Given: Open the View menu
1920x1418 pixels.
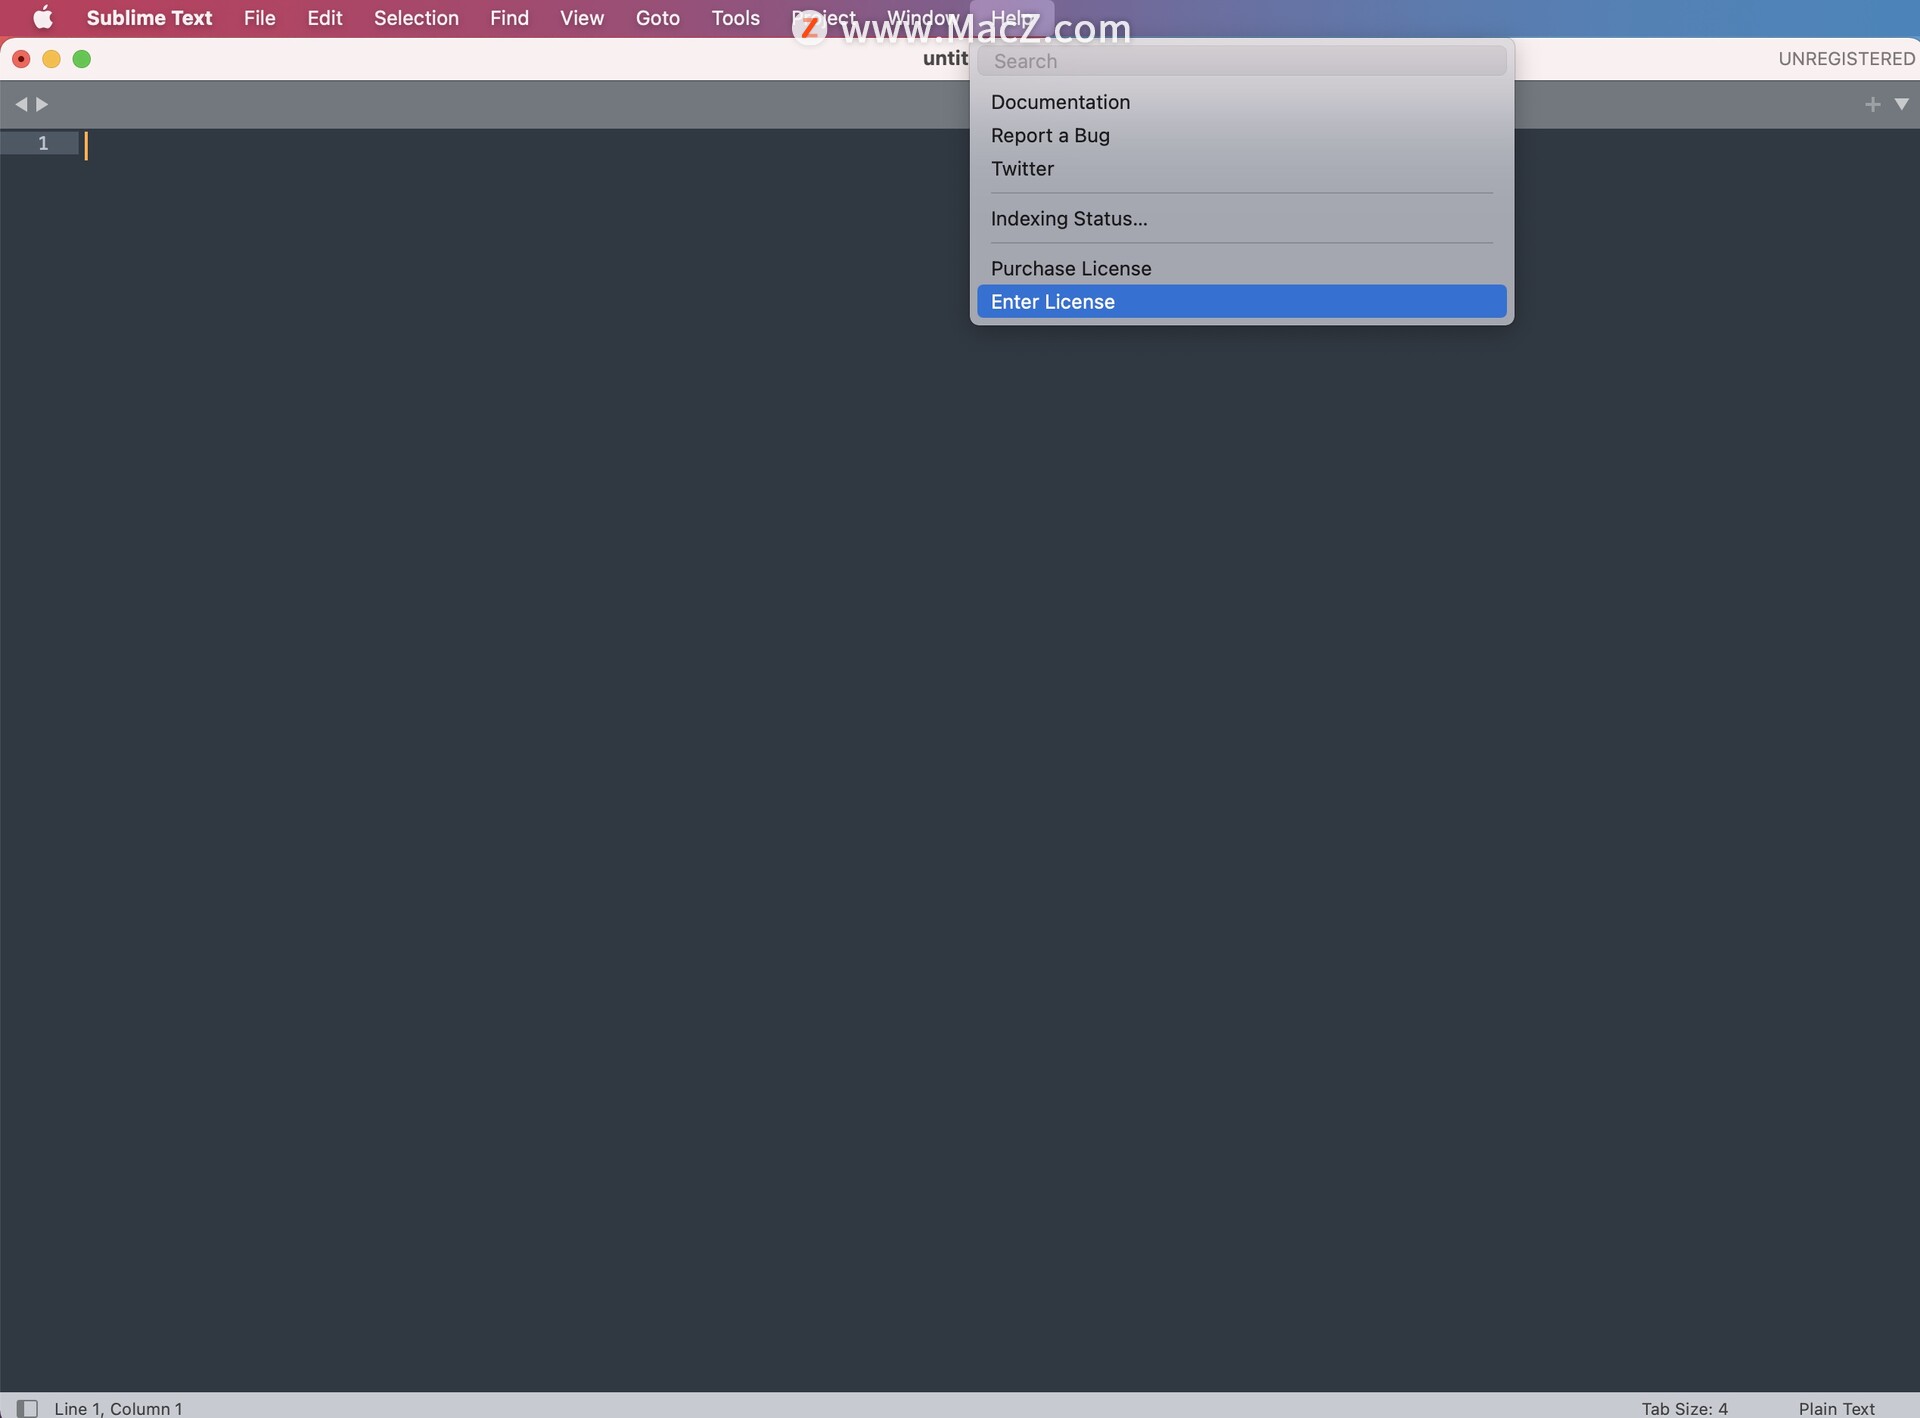Looking at the screenshot, I should tap(582, 18).
